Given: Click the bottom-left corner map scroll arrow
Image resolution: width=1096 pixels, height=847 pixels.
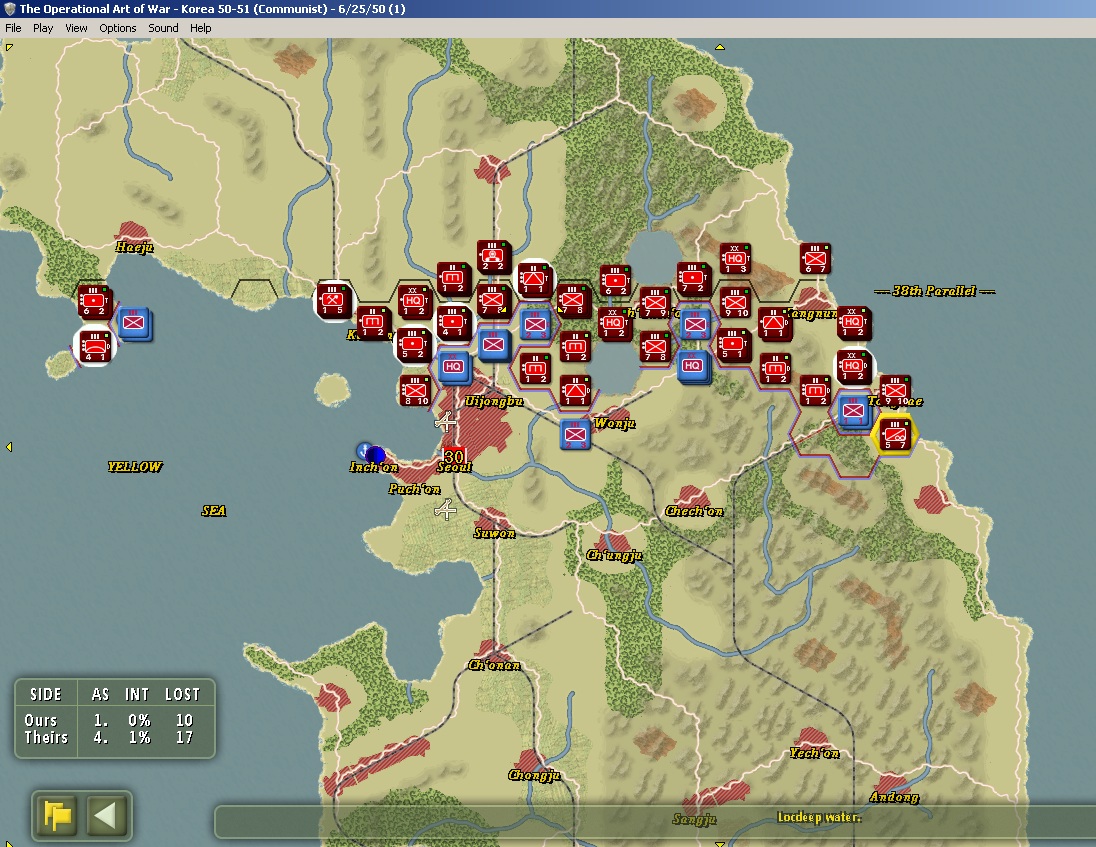Looking at the screenshot, I should [8, 843].
